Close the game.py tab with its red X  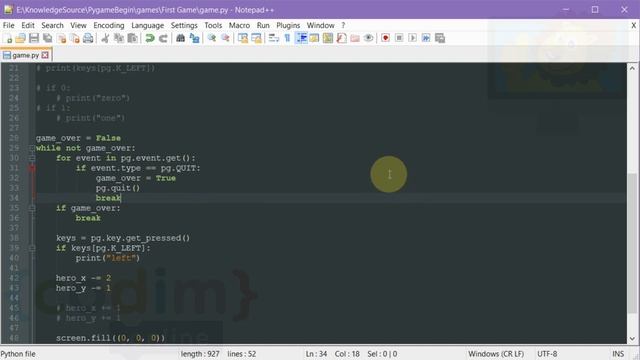[x=45, y=55]
